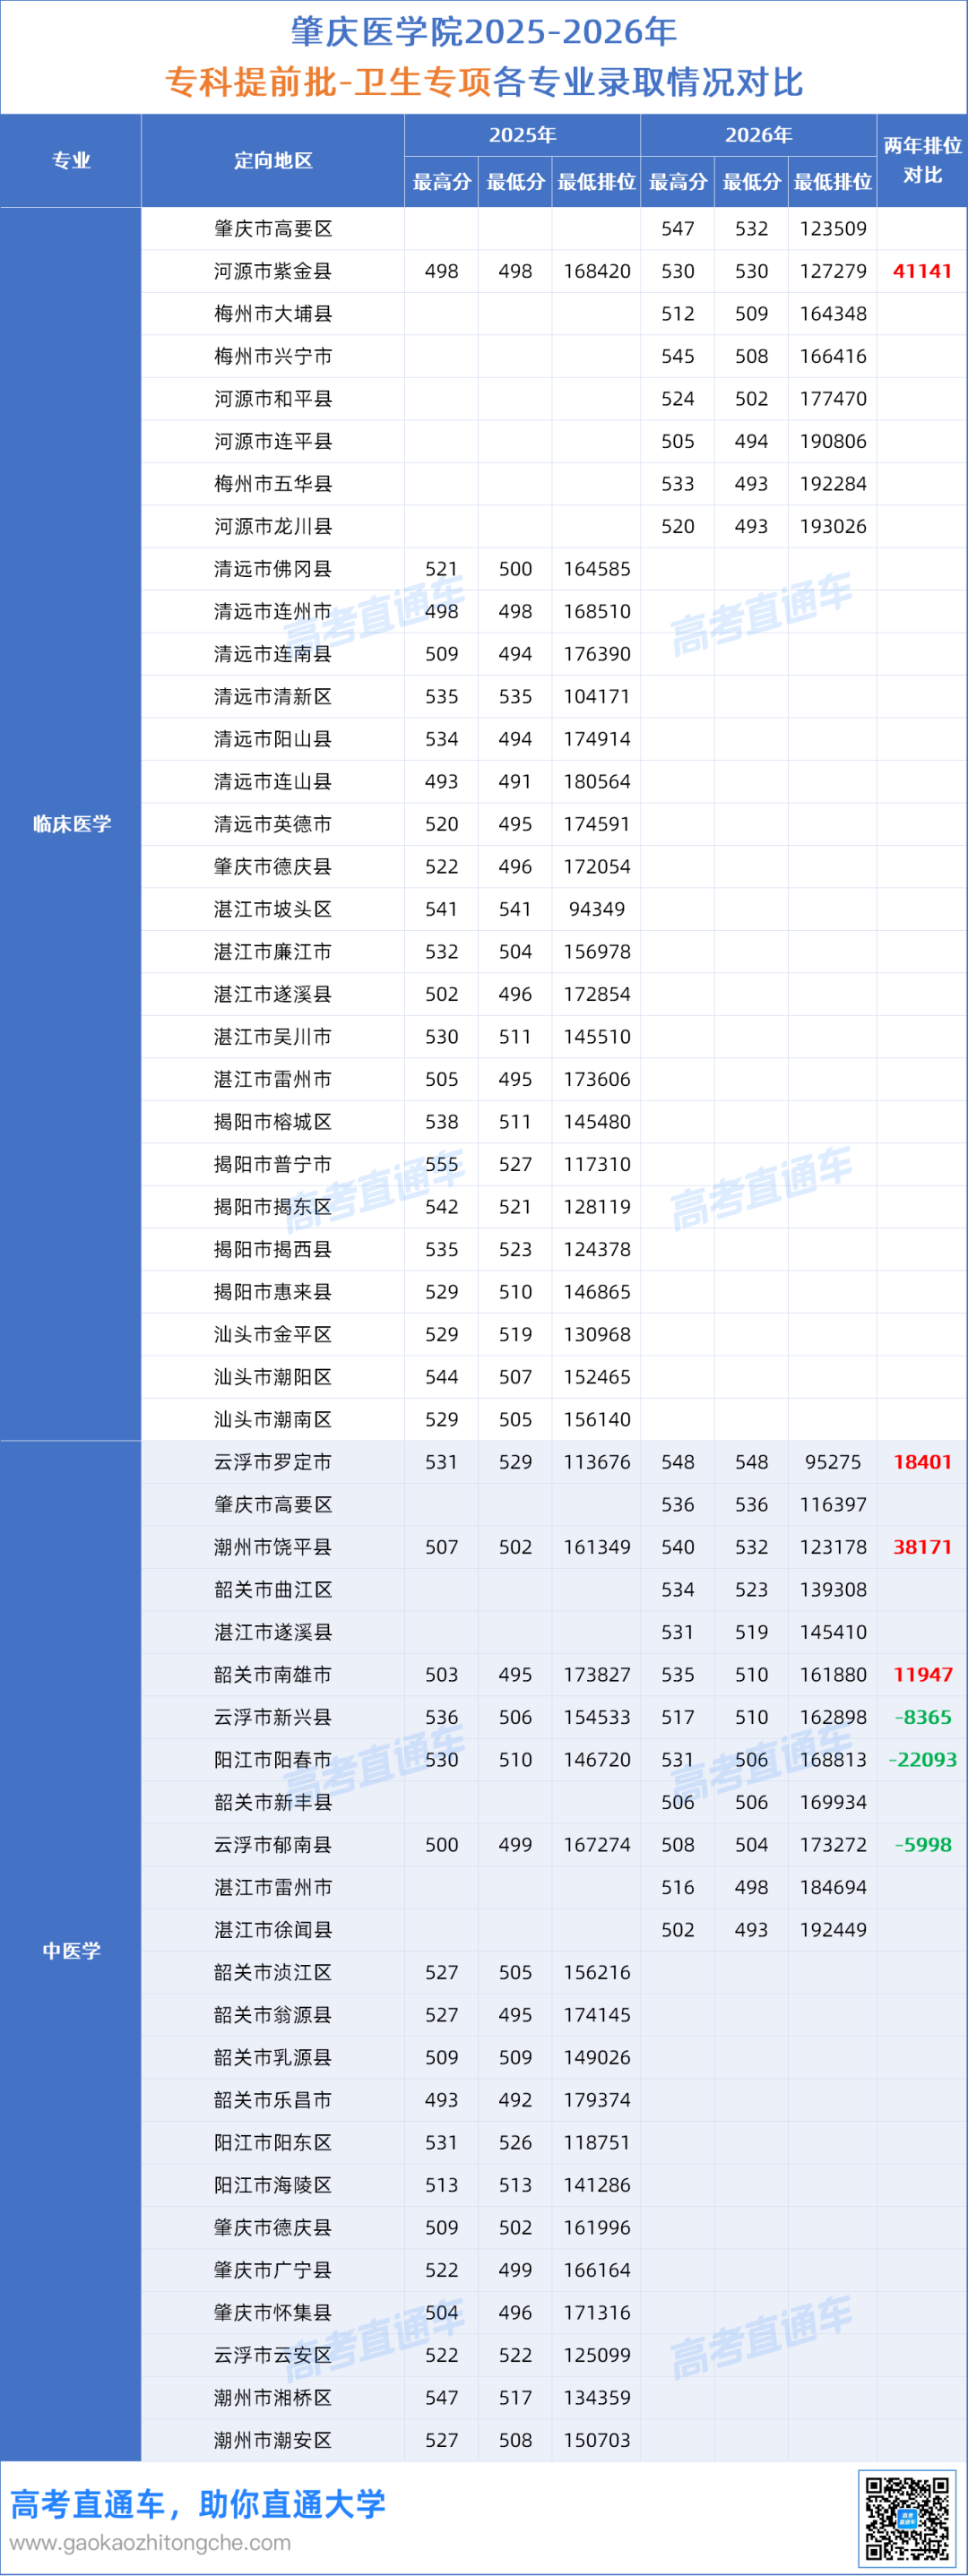Select the 中医学 major cell

pyautogui.click(x=71, y=1950)
